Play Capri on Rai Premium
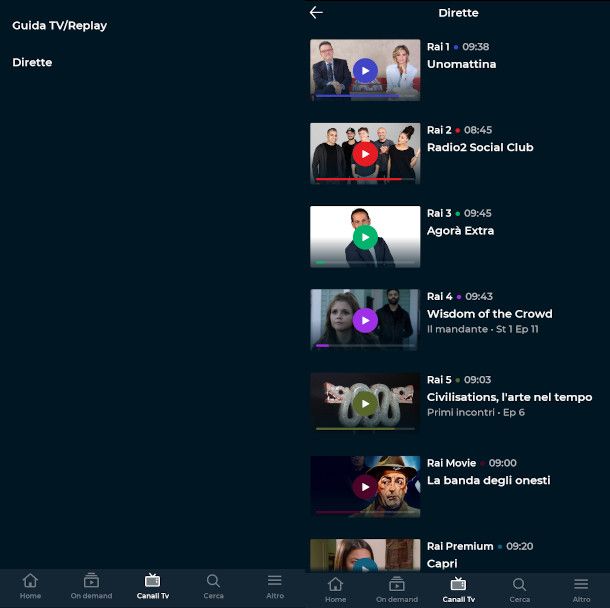 [x=365, y=566]
